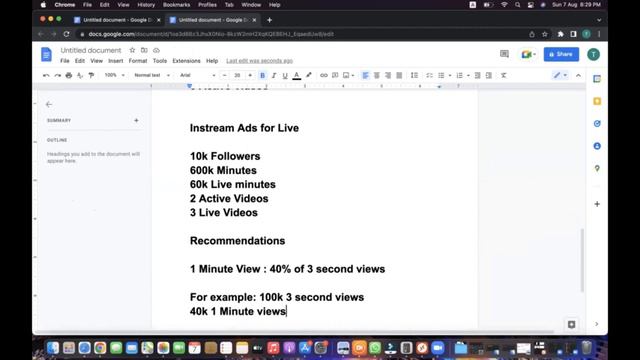Click the Explore button at bottom right

(x=571, y=324)
